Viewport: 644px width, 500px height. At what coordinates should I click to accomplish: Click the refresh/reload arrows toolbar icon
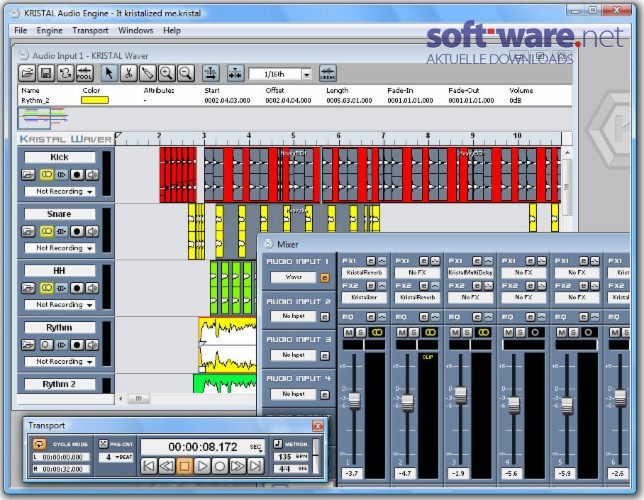coord(65,74)
